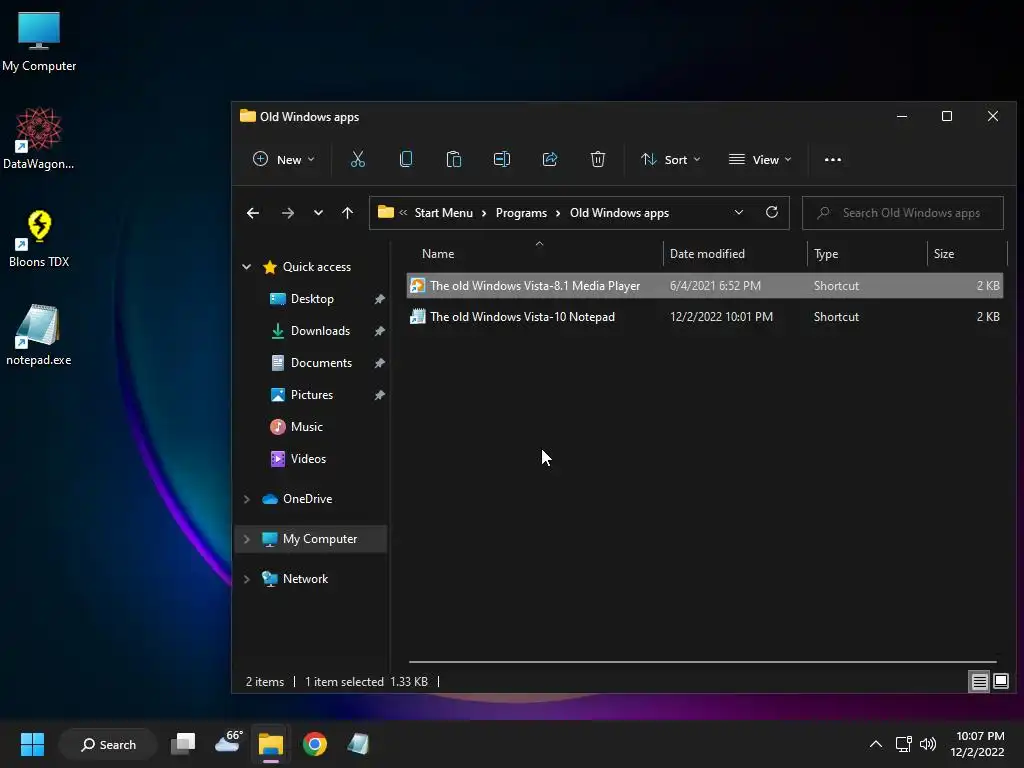Expand the Network tree node

pyautogui.click(x=247, y=579)
